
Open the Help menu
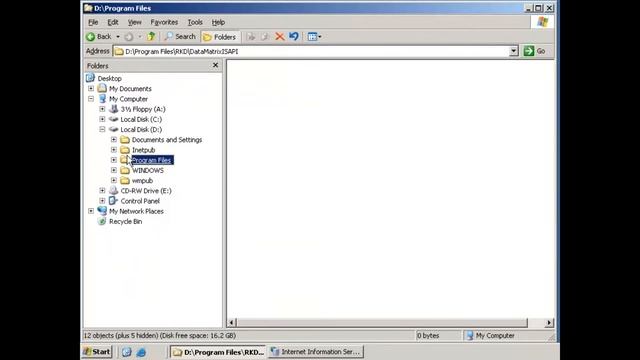(218, 22)
